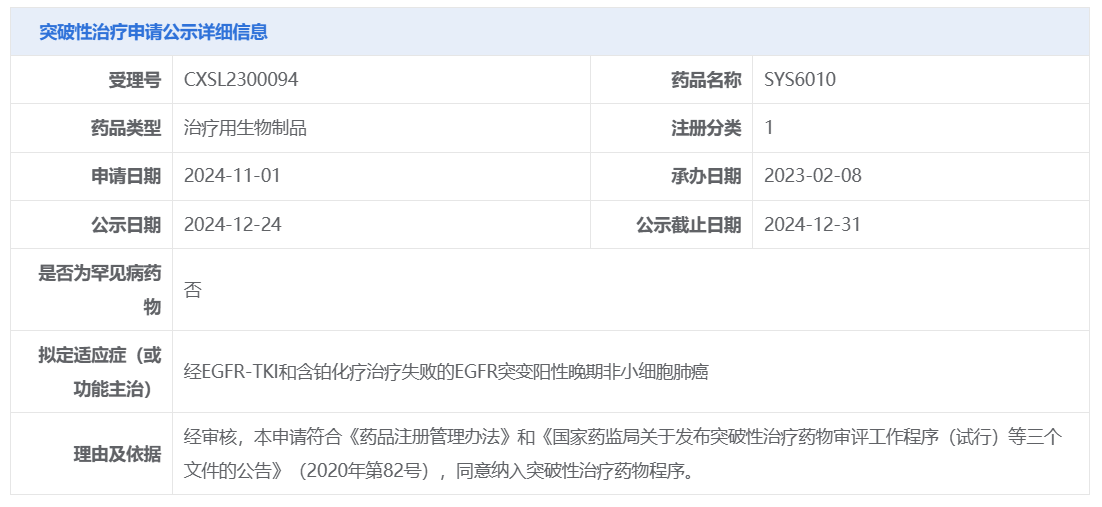The height and width of the screenshot is (507, 1102).
Task: Click the 拟定适应症 field label
Action: click(100, 372)
